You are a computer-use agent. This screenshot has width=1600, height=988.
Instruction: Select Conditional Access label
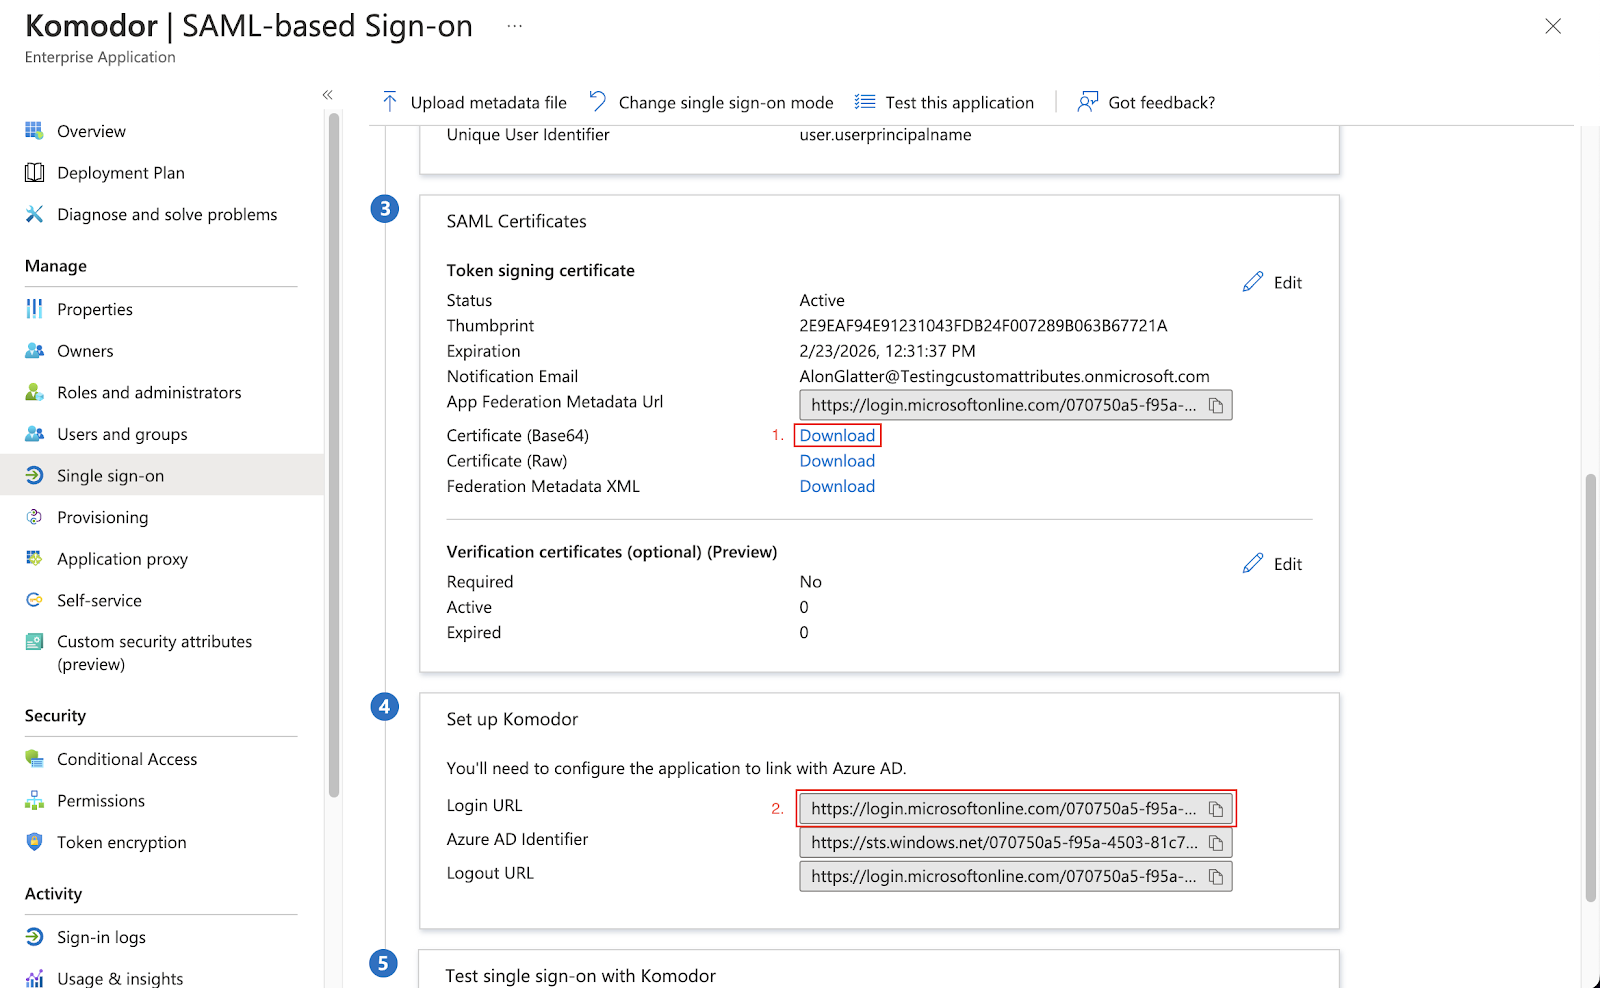pyautogui.click(x=127, y=759)
